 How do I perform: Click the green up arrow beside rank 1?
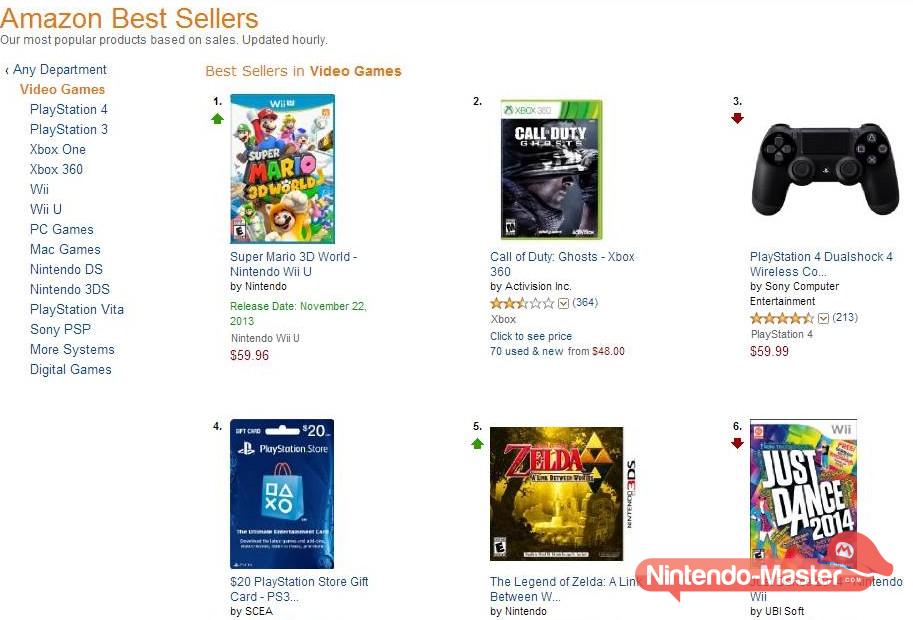pyautogui.click(x=217, y=118)
